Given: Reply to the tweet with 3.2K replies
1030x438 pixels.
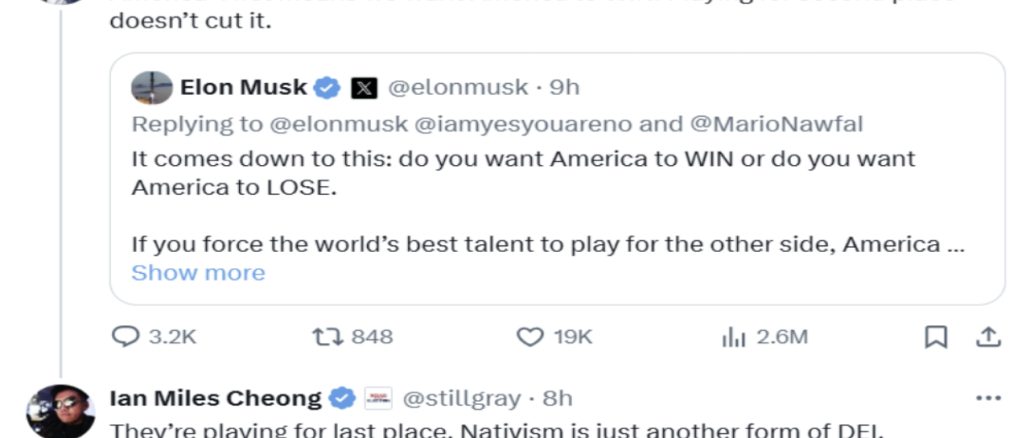Looking at the screenshot, I should 124,337.
